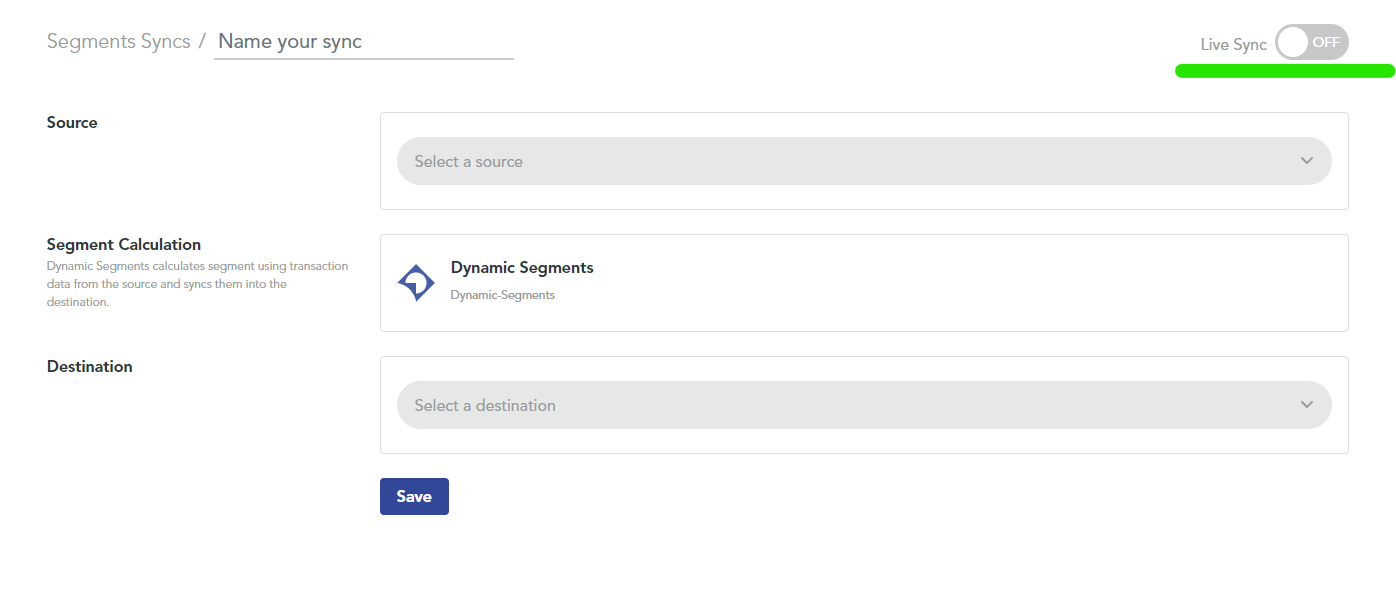
Task: Click the Name your sync input field
Action: click(x=364, y=42)
